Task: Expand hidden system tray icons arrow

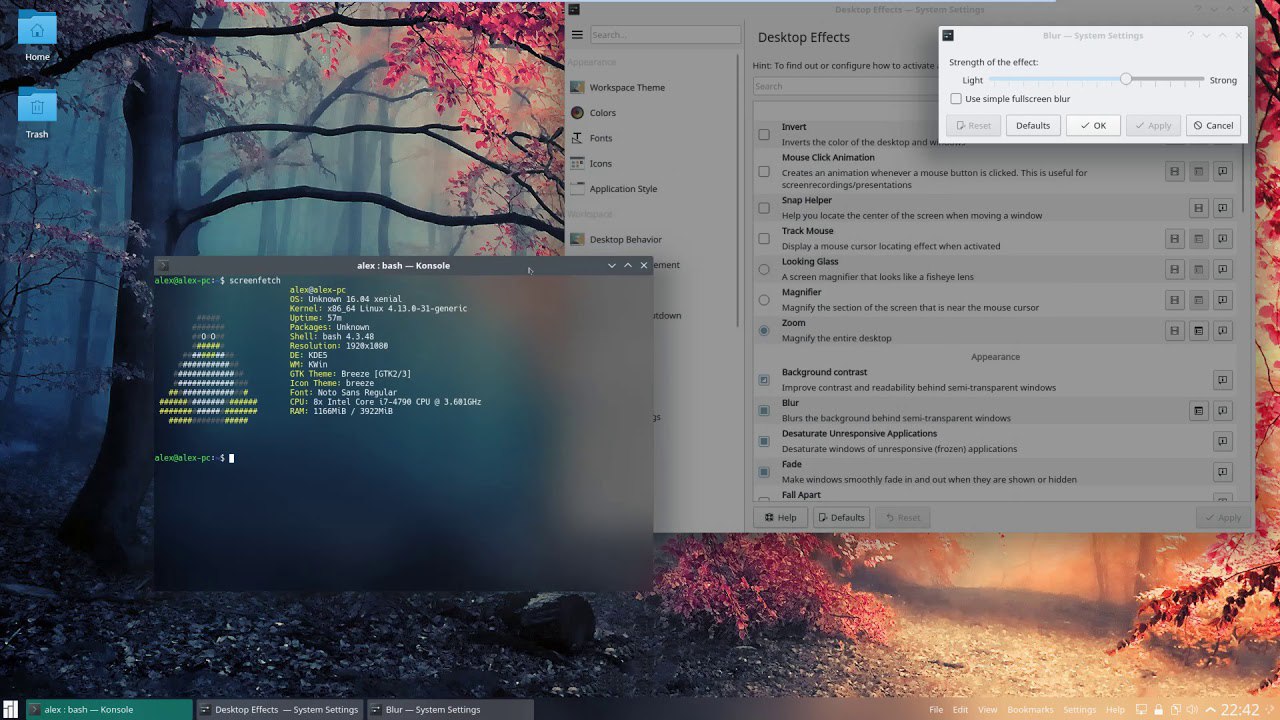Action: pos(1211,710)
